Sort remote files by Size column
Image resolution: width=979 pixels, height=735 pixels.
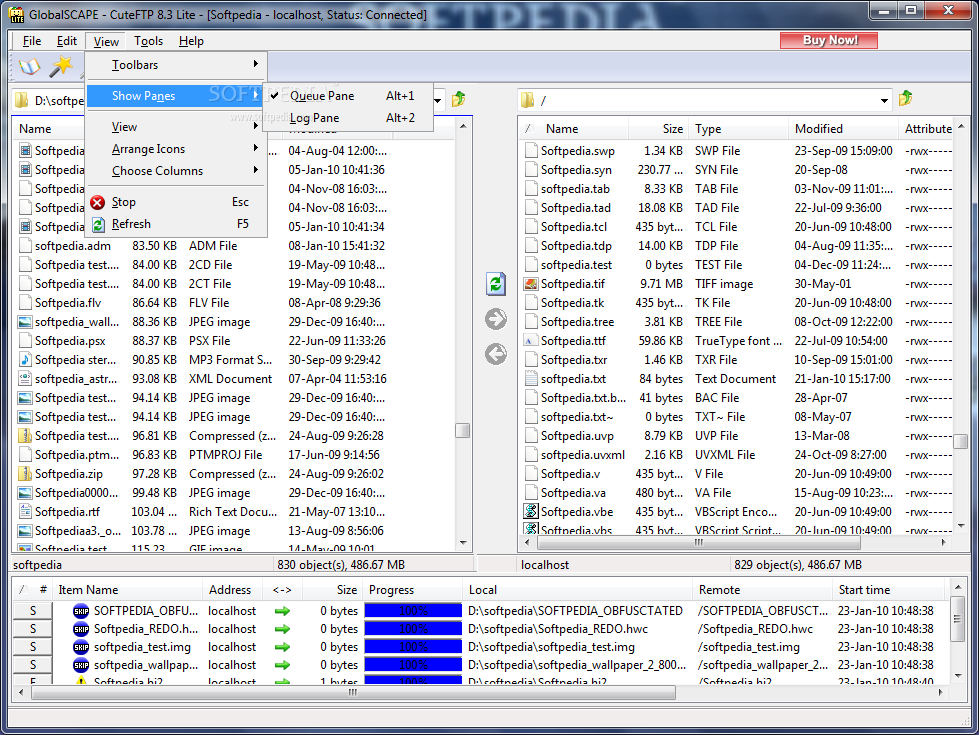coord(659,129)
